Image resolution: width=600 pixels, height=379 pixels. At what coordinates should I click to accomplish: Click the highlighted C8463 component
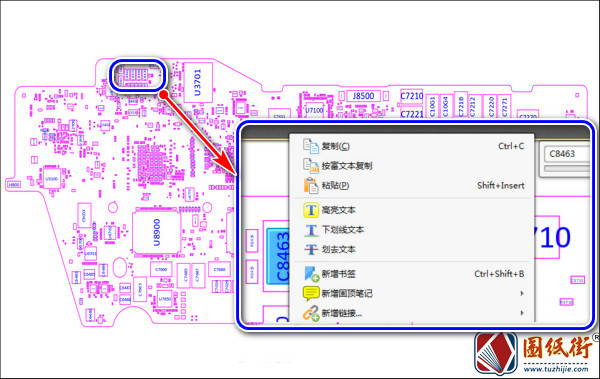click(278, 256)
